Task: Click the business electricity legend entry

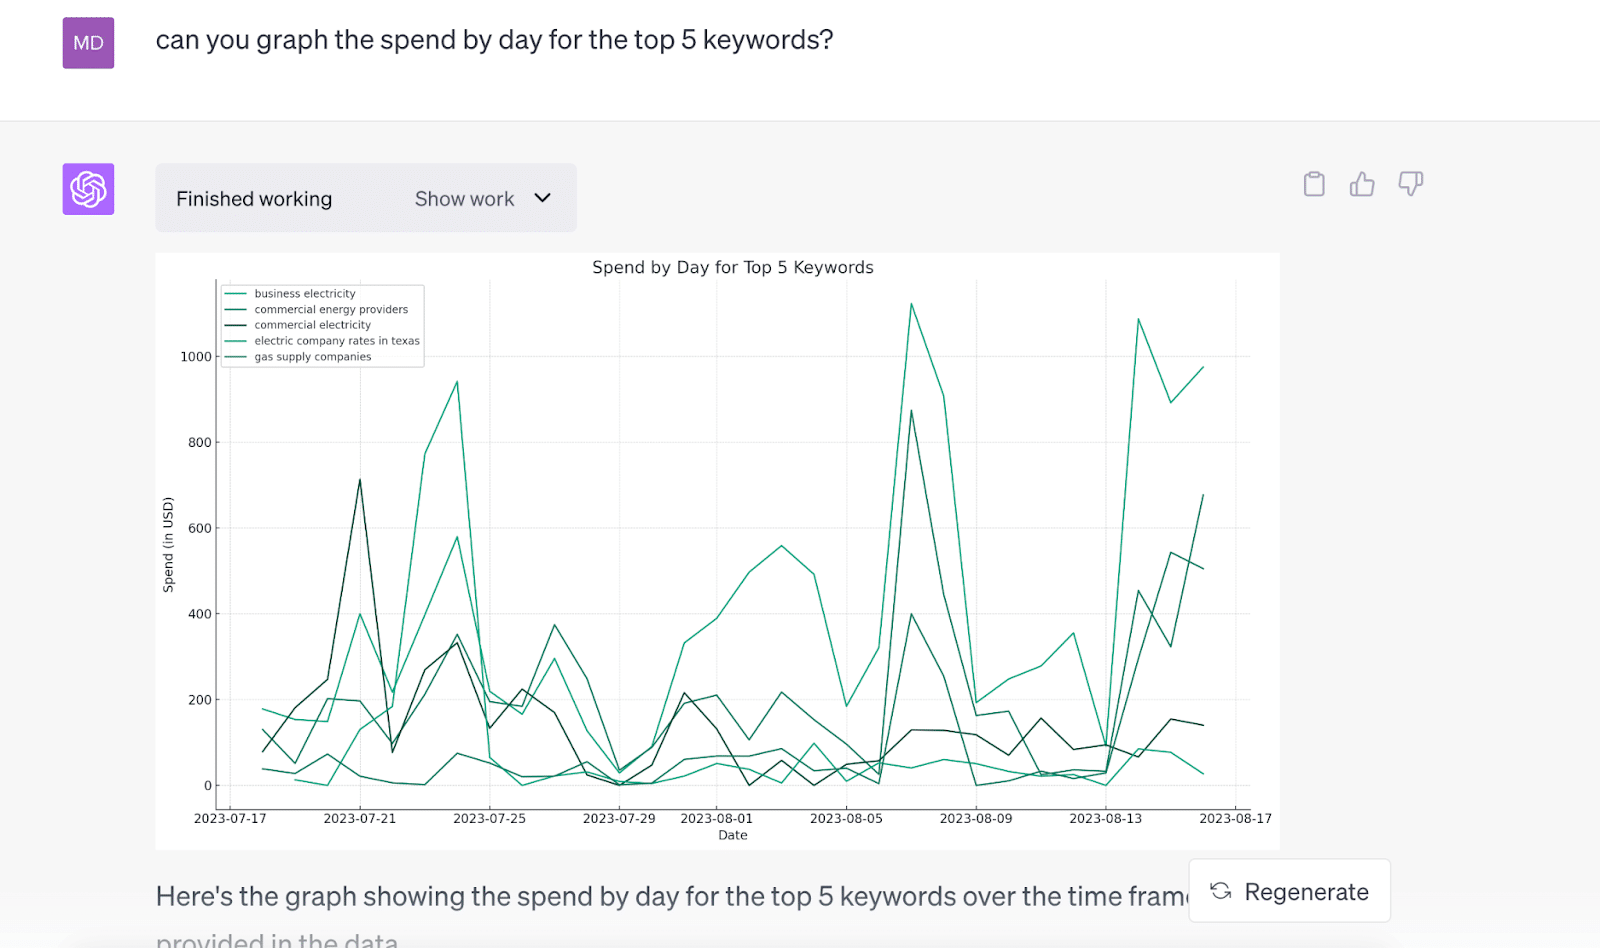Action: coord(304,294)
